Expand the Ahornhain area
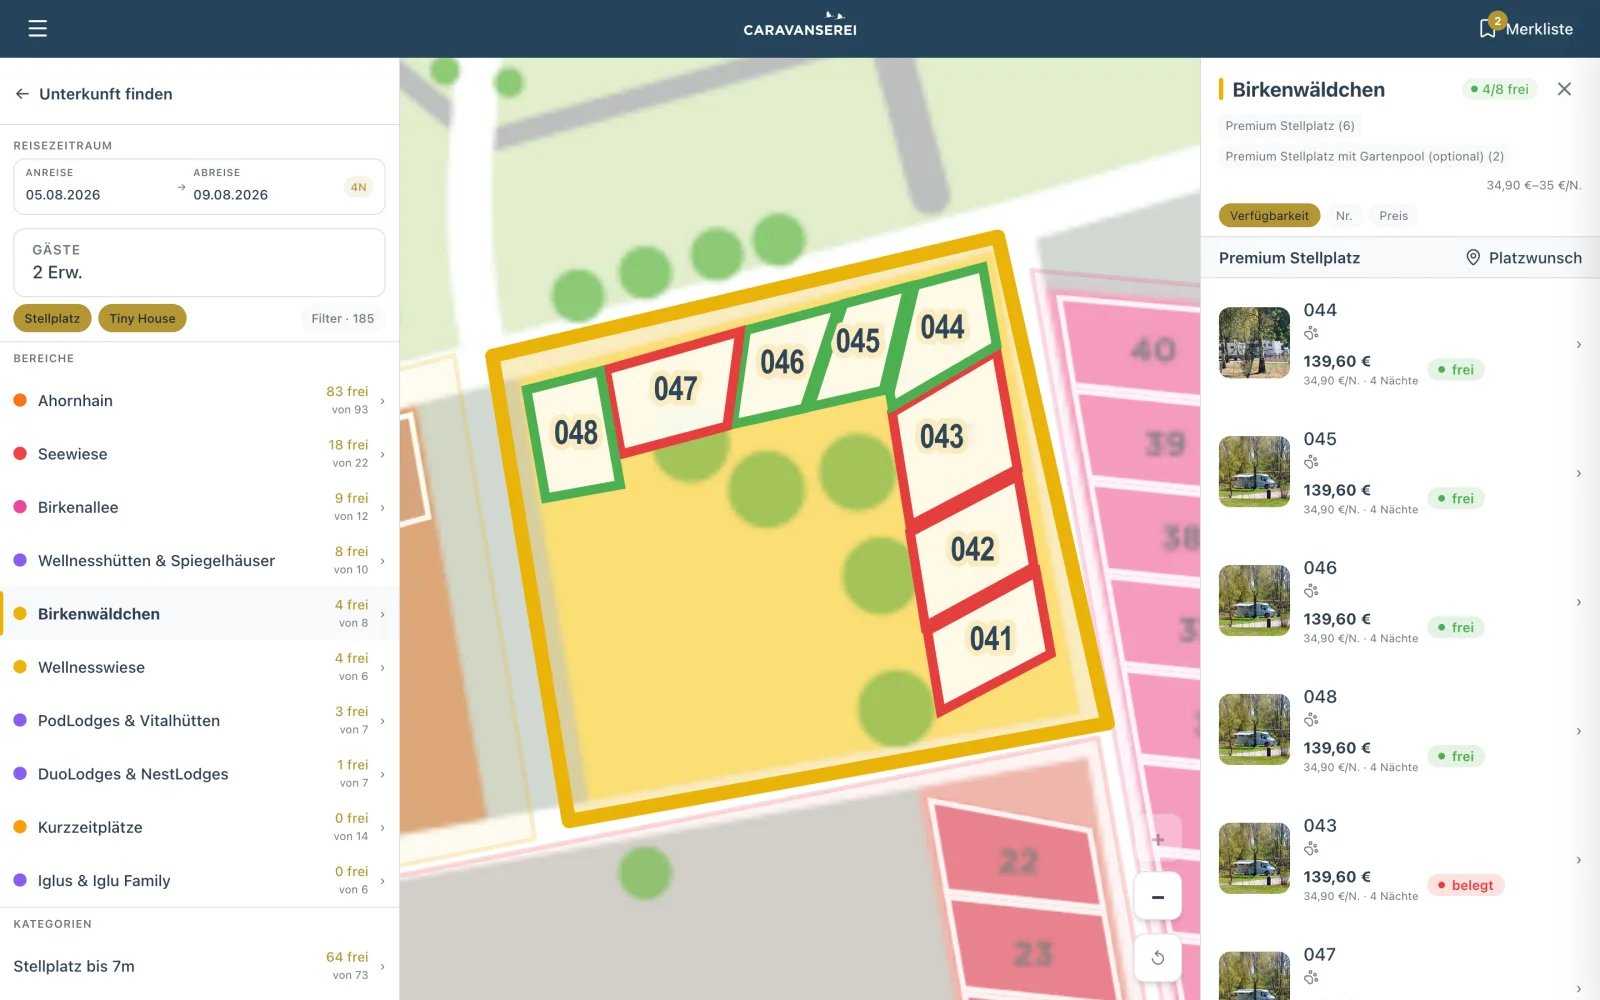This screenshot has width=1600, height=1000. (x=200, y=400)
